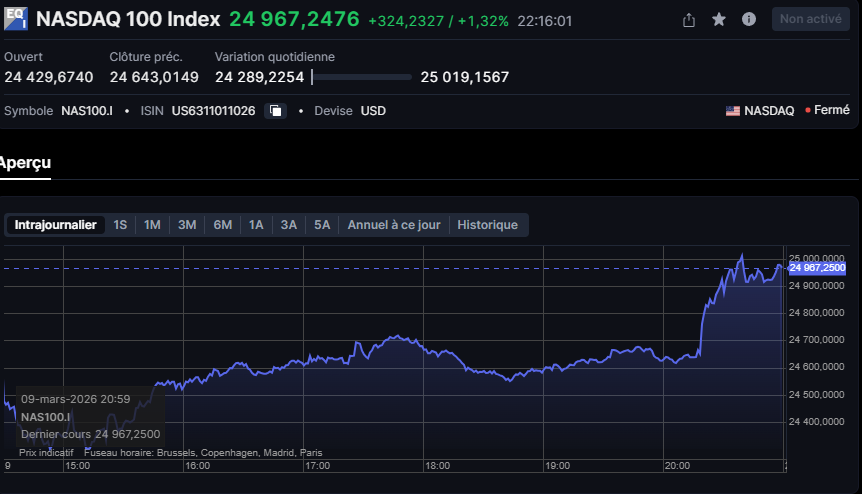The image size is (862, 494).
Task: Click the daily high value 25 019,1567
Action: [465, 77]
